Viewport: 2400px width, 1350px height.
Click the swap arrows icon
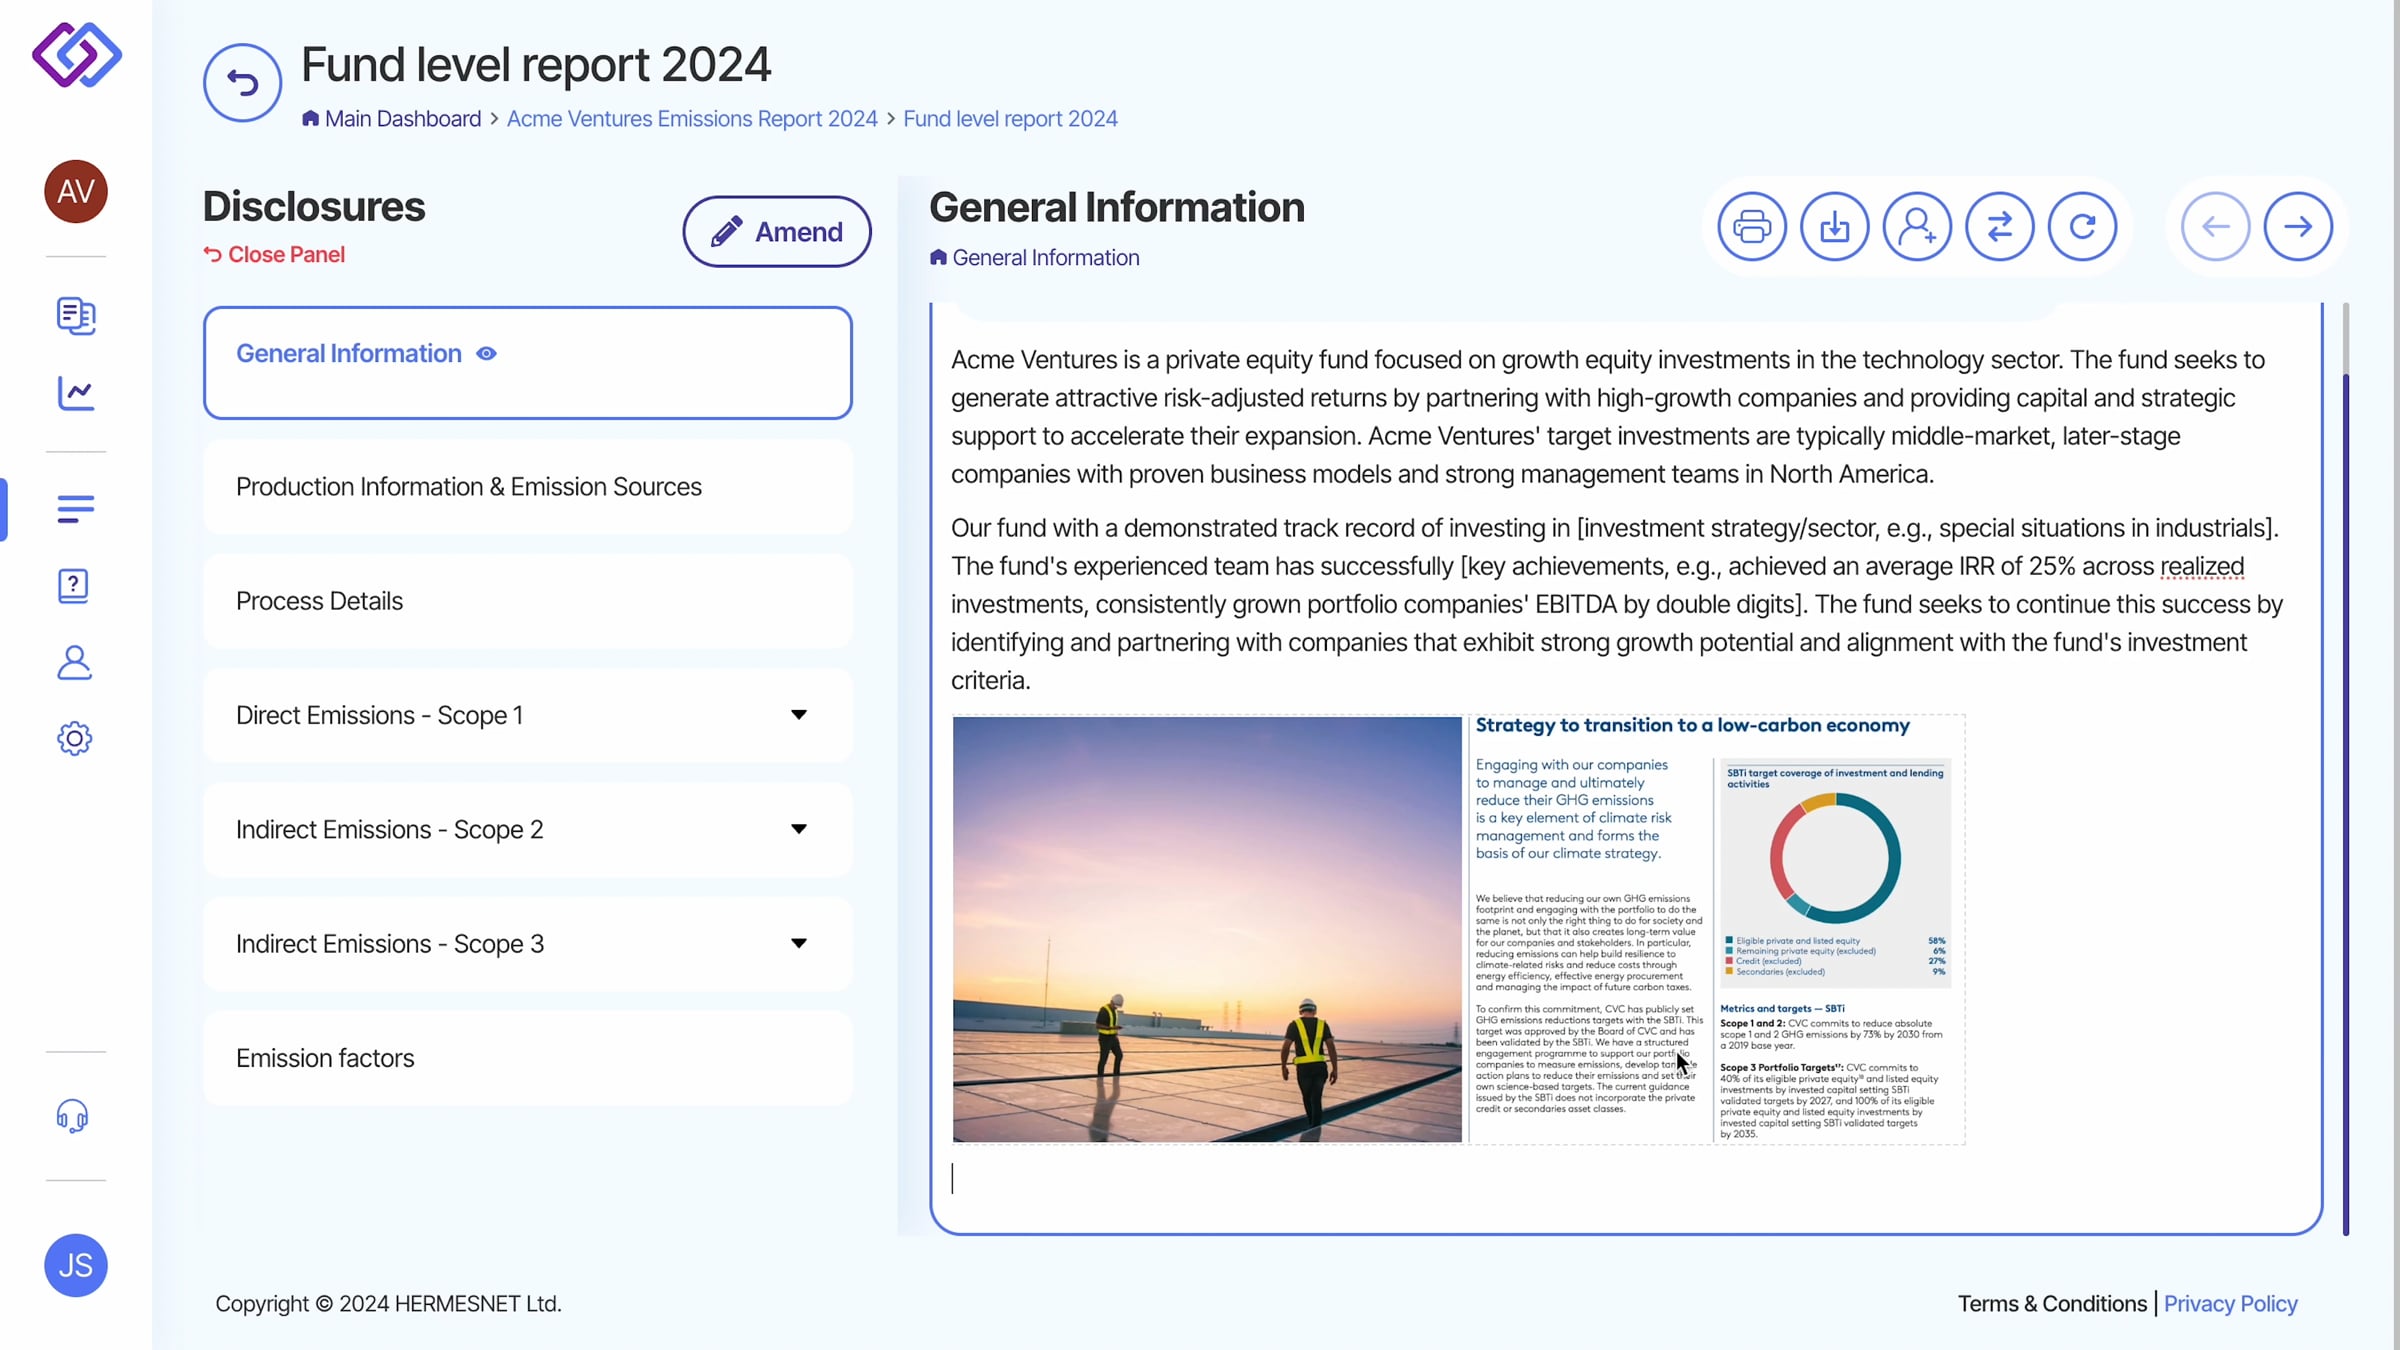[1999, 227]
